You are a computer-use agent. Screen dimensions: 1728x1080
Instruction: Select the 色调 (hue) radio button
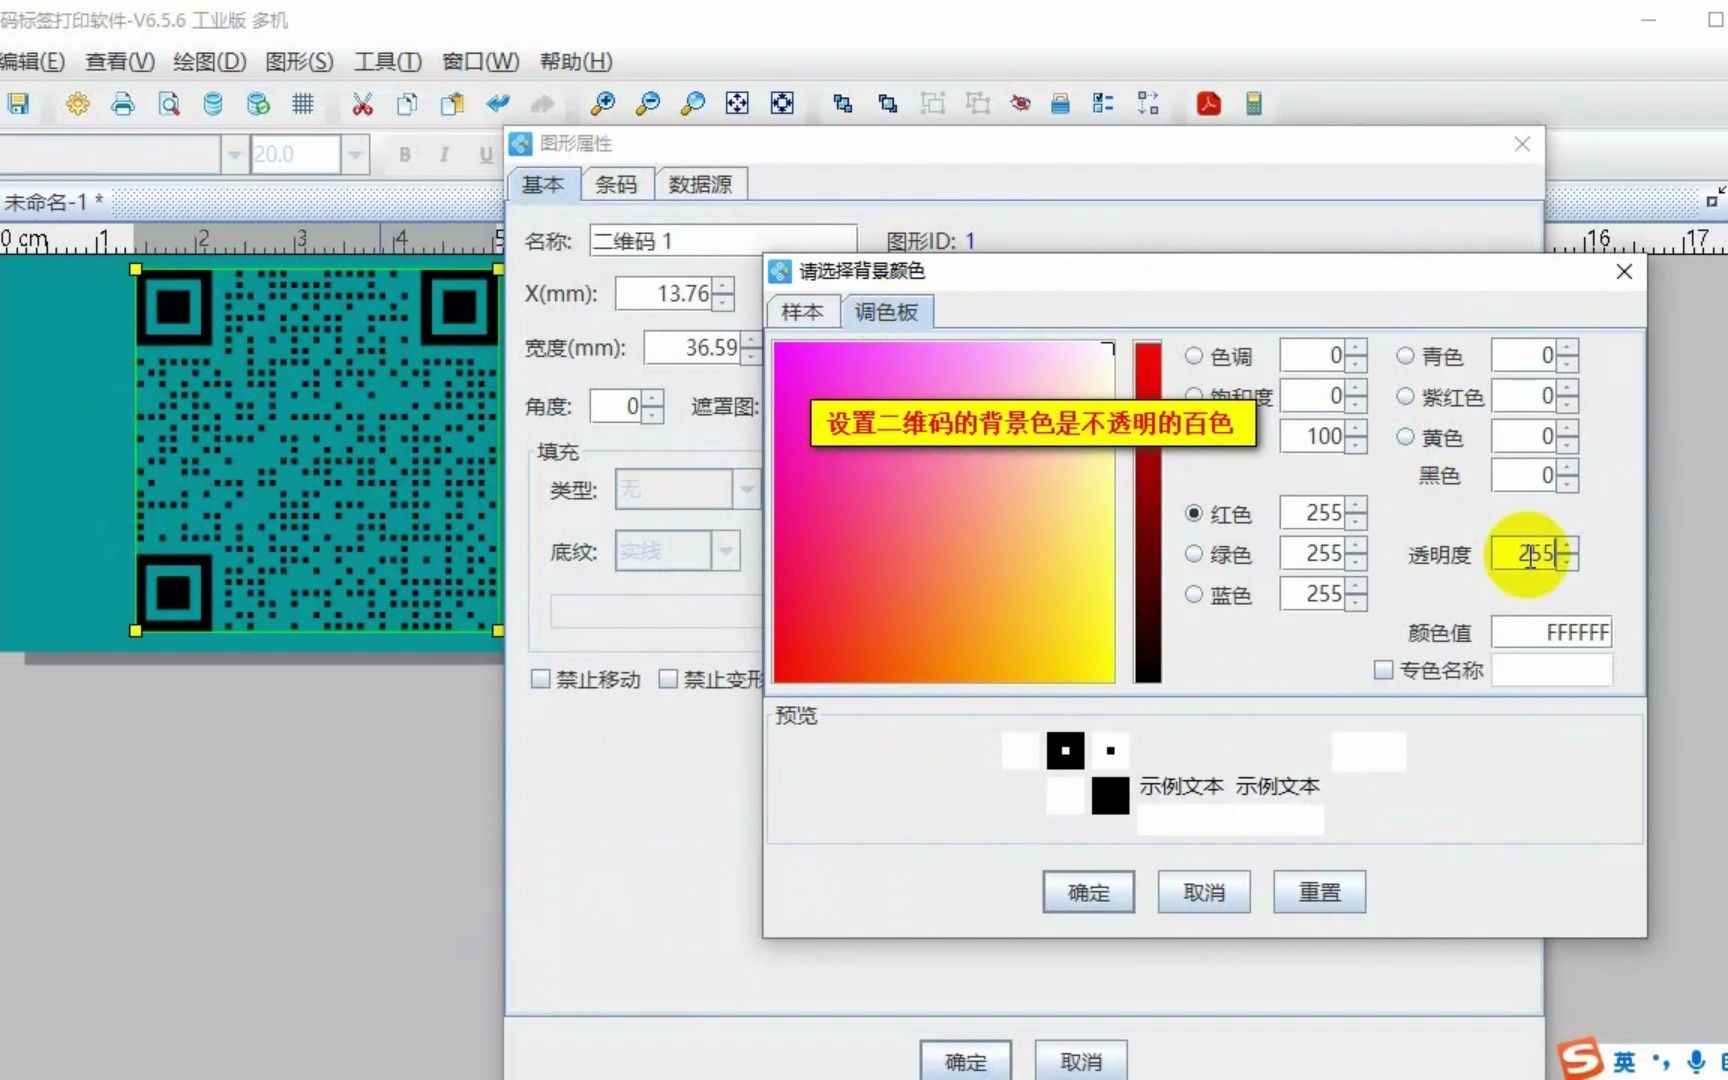tap(1193, 355)
